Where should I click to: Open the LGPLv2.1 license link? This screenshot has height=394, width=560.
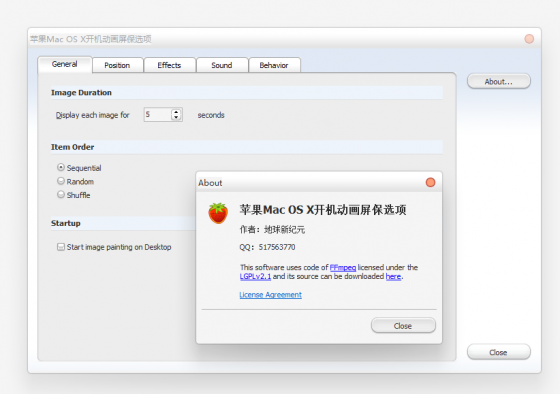click(255, 276)
